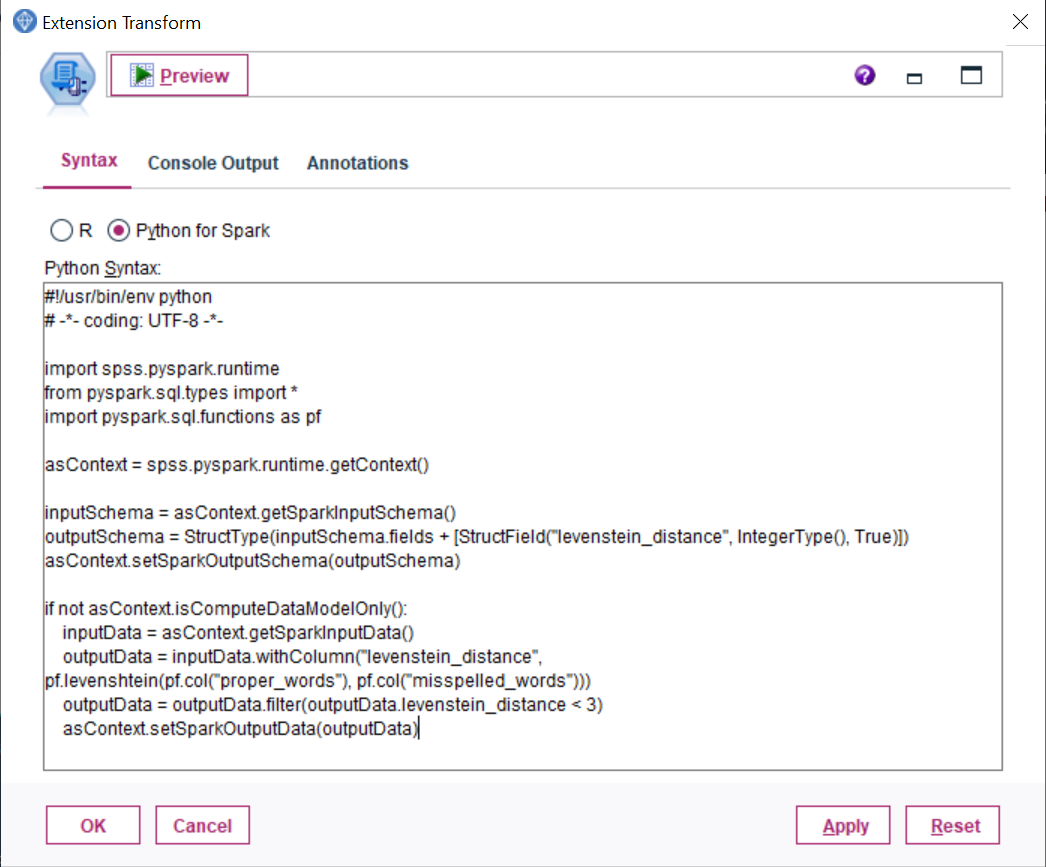
Task: Click the "Python Syntax:" label
Action: pos(103,268)
